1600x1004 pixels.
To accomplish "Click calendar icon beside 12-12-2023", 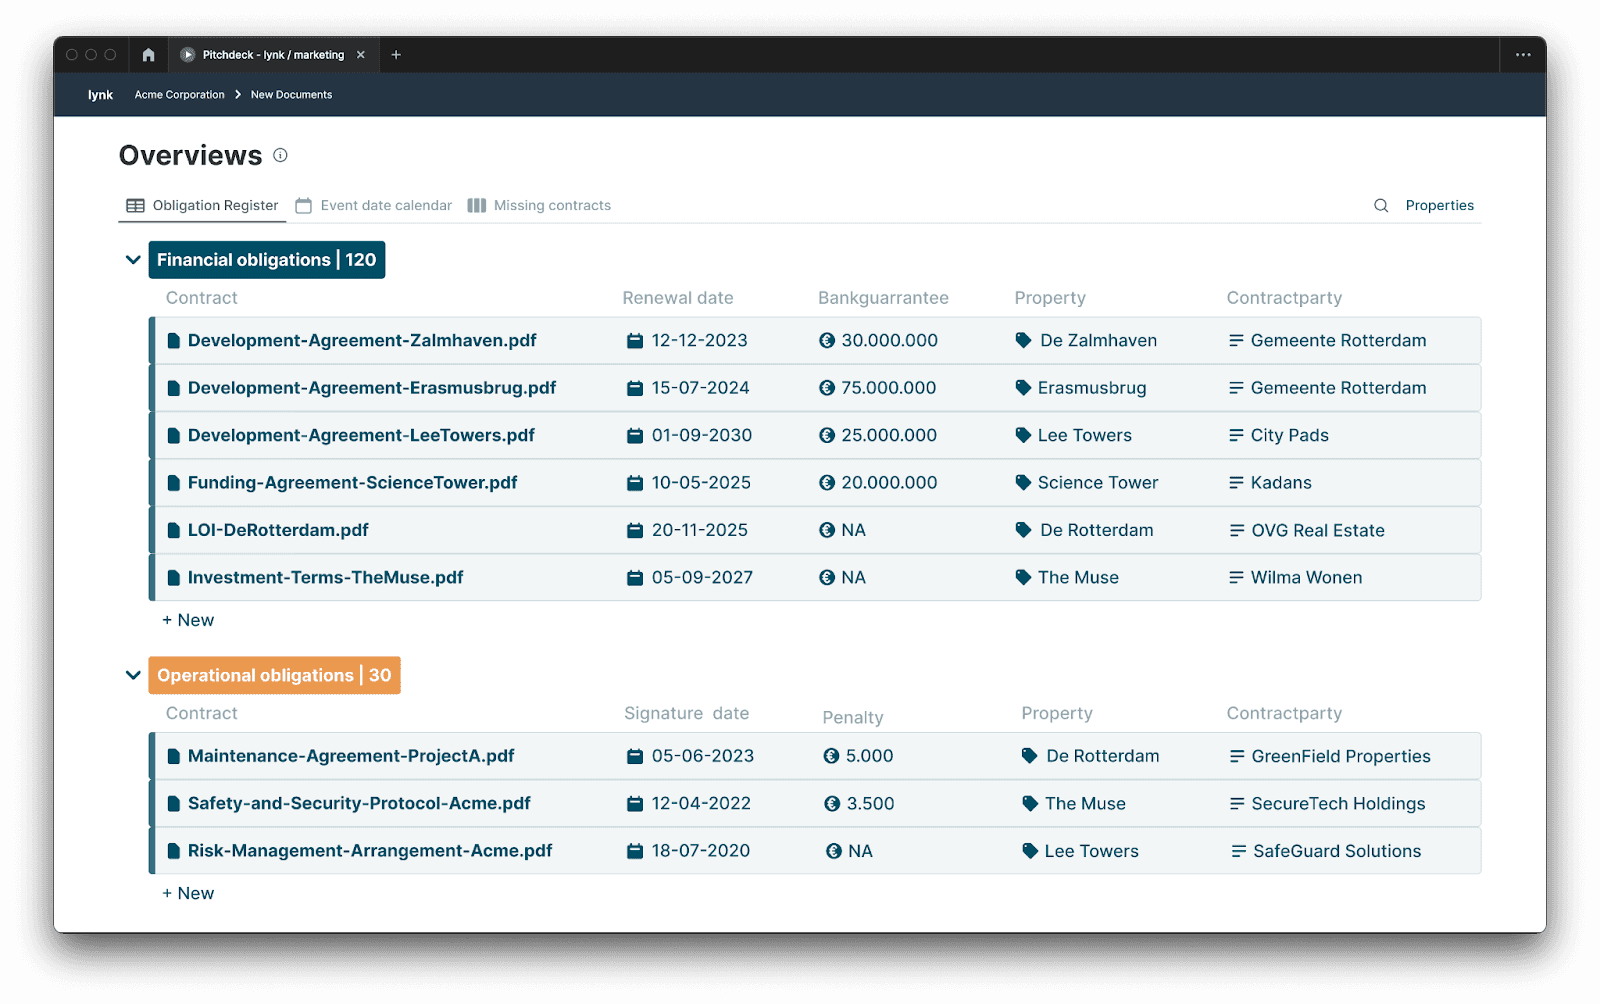I will pyautogui.click(x=634, y=341).
